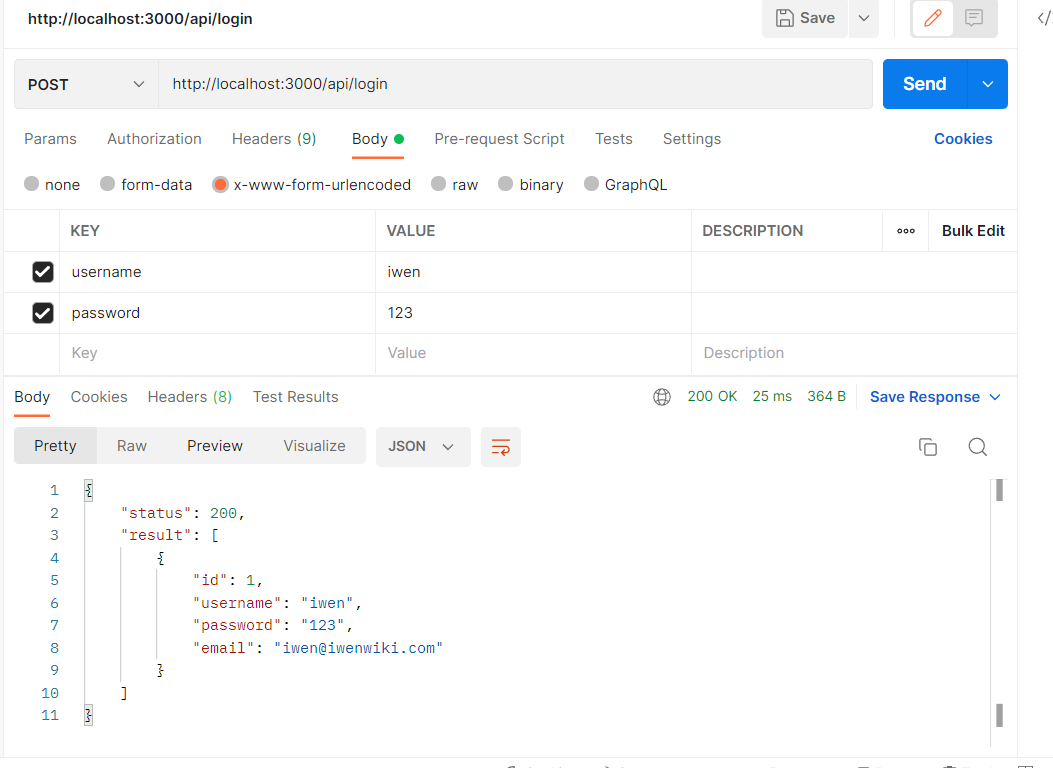Click the "status" key in JSON
1053x768 pixels.
point(156,514)
